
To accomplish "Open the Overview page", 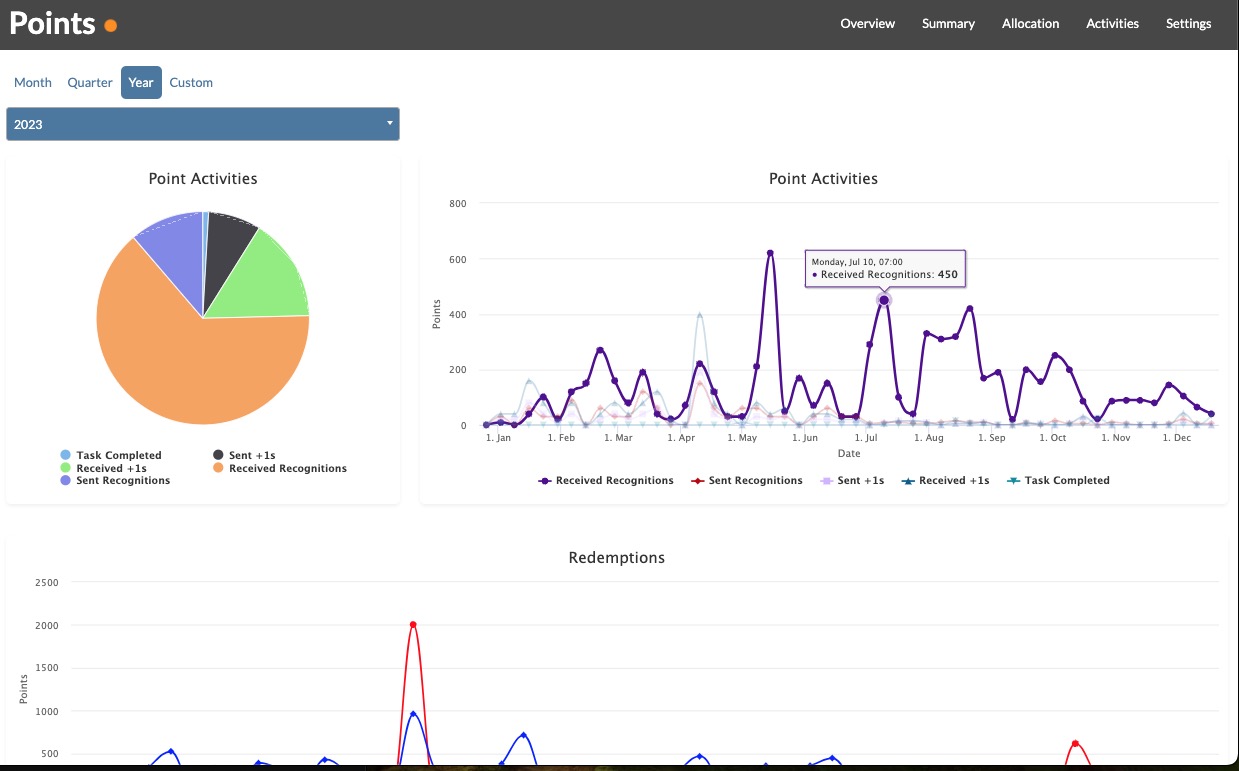I will coord(867,24).
